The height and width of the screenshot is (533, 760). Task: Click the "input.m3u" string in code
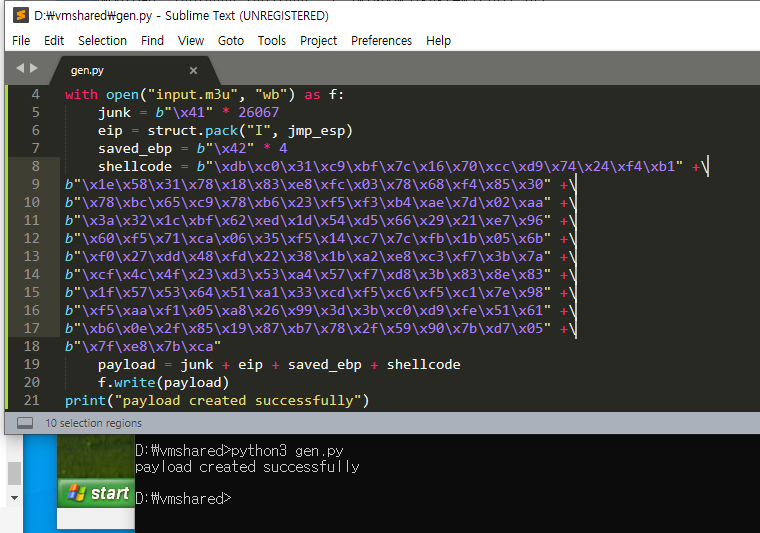pyautogui.click(x=192, y=94)
